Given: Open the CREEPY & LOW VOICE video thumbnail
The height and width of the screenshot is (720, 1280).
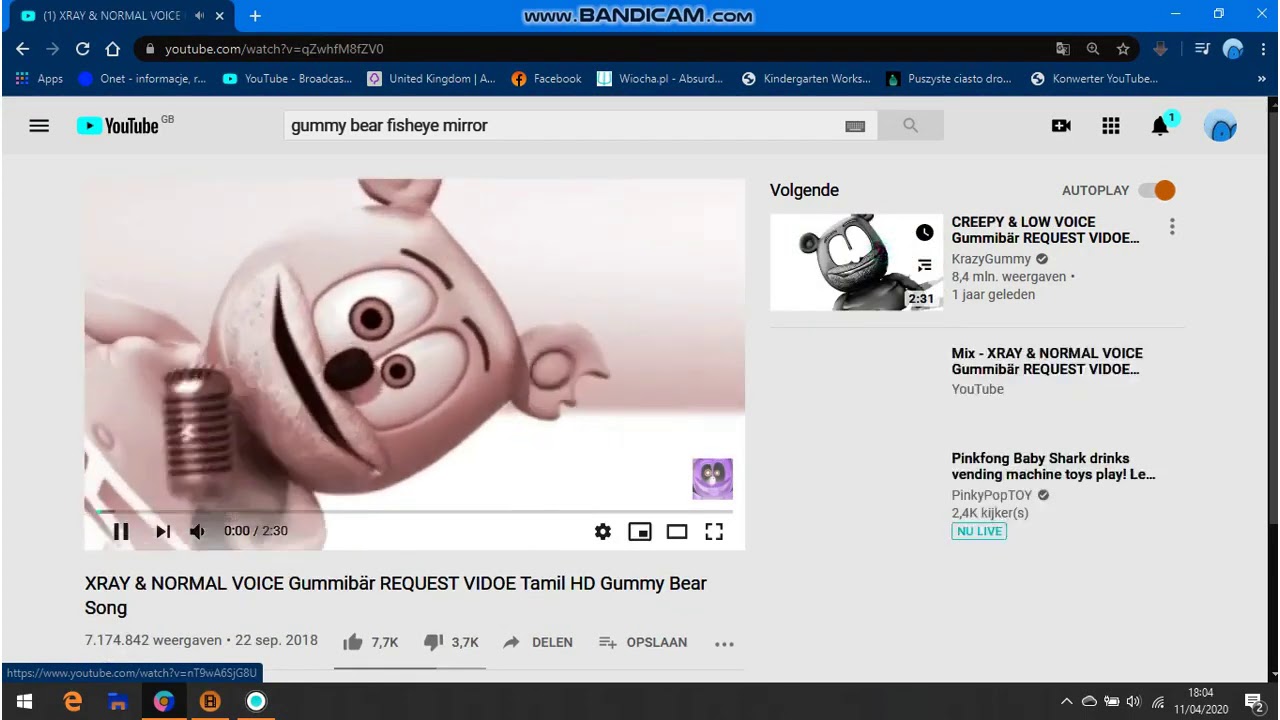Looking at the screenshot, I should (x=856, y=262).
